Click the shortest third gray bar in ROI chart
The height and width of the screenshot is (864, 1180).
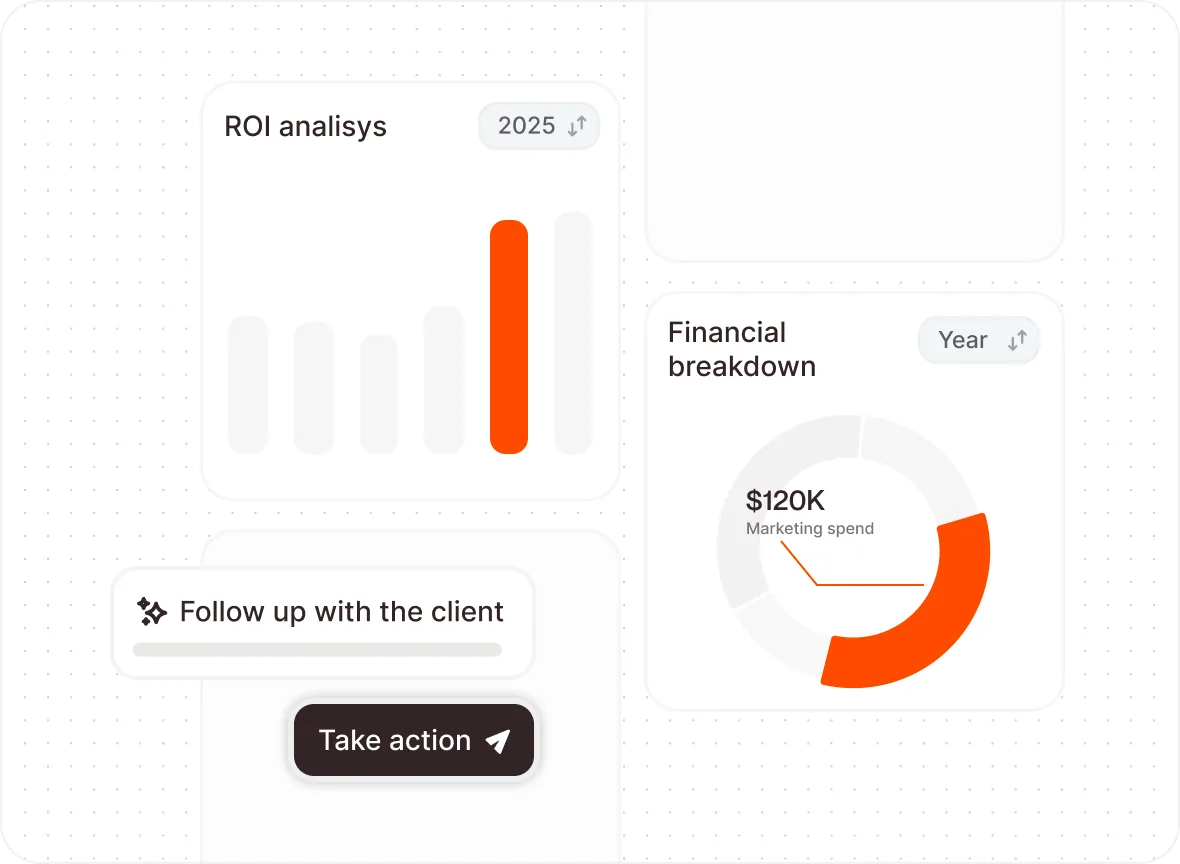coord(379,394)
